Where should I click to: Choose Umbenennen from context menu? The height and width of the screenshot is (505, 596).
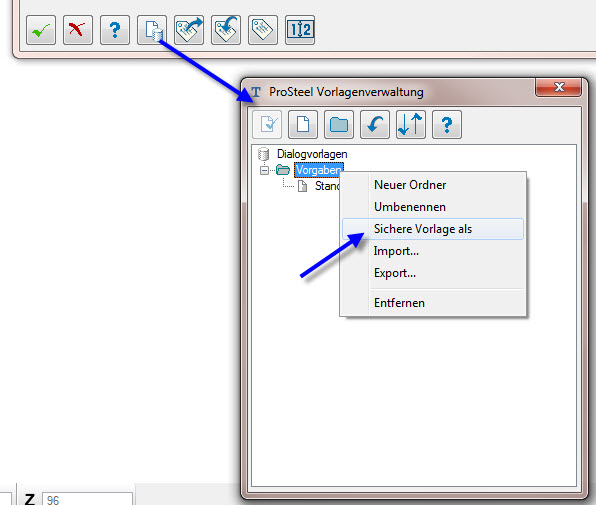pyautogui.click(x=433, y=207)
